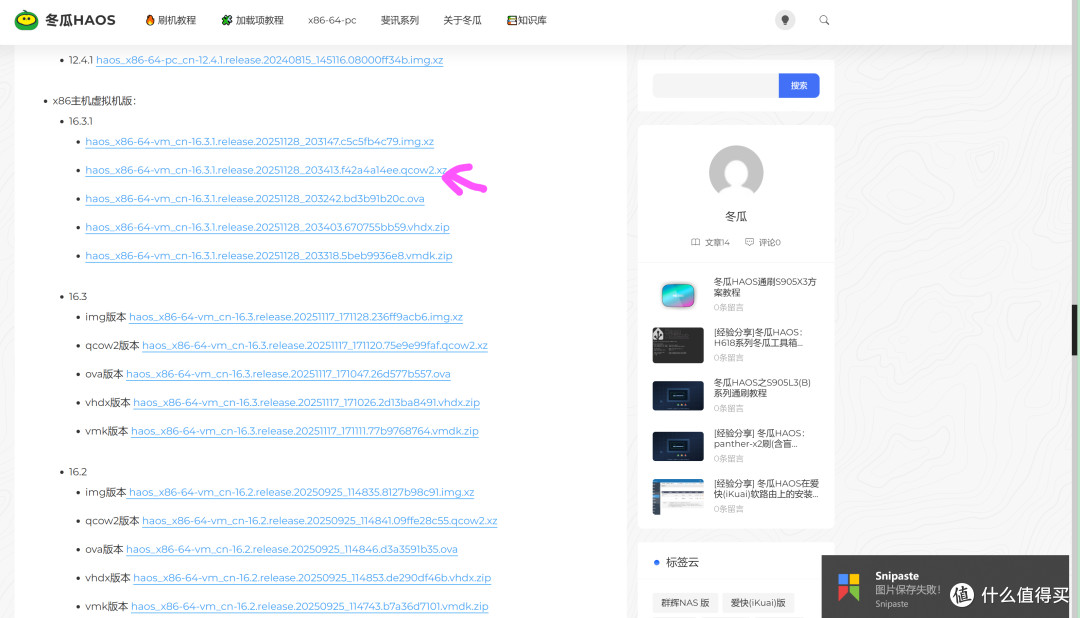This screenshot has width=1080, height=618.
Task: Download 16.2 vhdx版本 link
Action: (312, 578)
